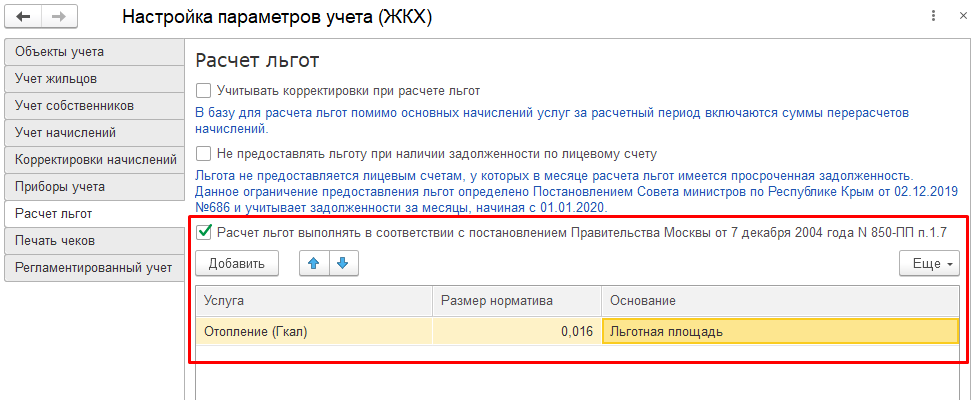Toggle Не предоставлять льготу при задолженности checkbox
The width and height of the screenshot is (978, 400).
pos(203,153)
